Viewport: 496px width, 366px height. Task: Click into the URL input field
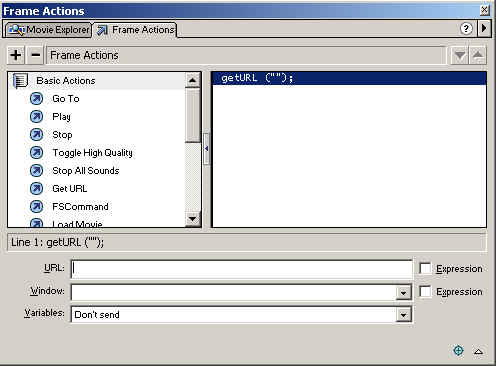tap(242, 269)
